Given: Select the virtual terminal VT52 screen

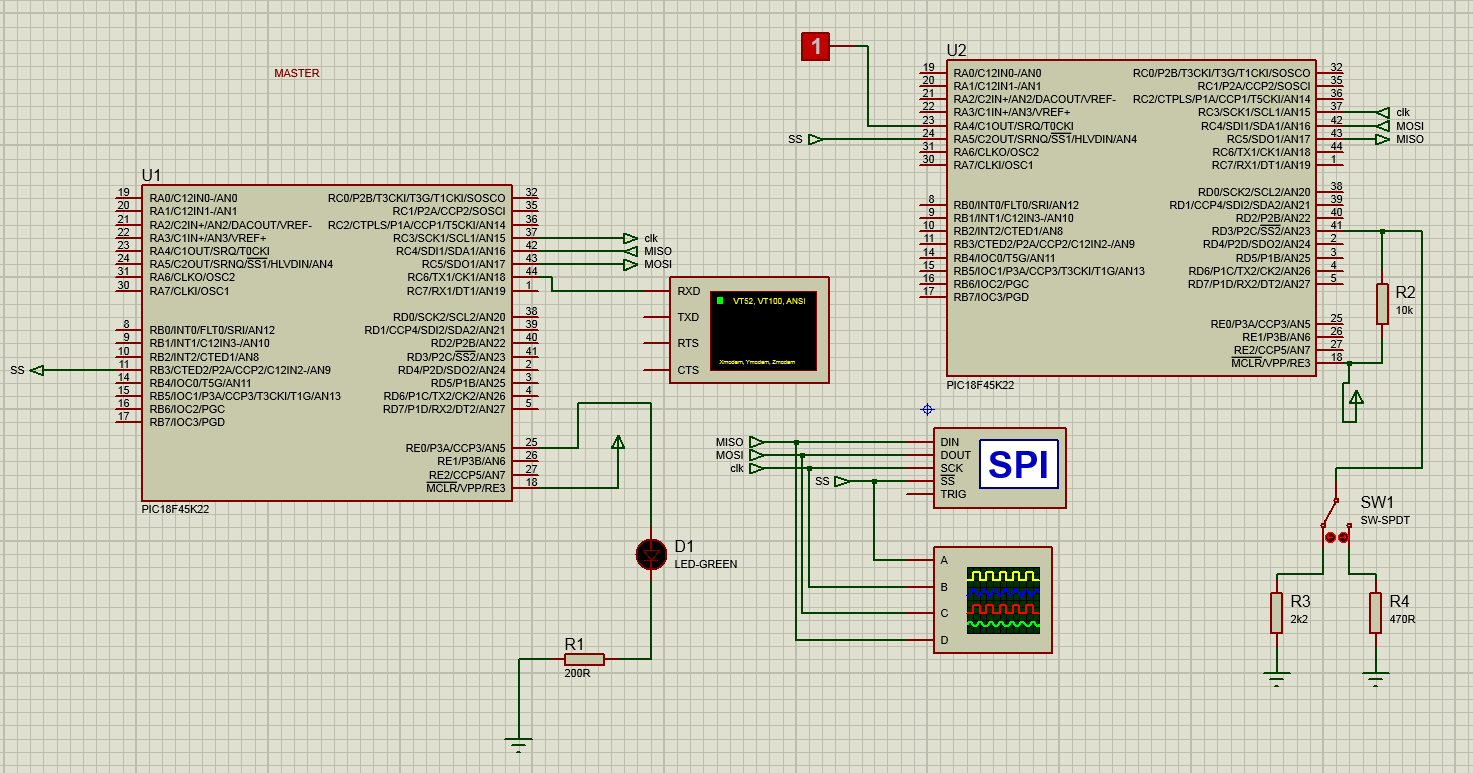Looking at the screenshot, I should click(764, 329).
